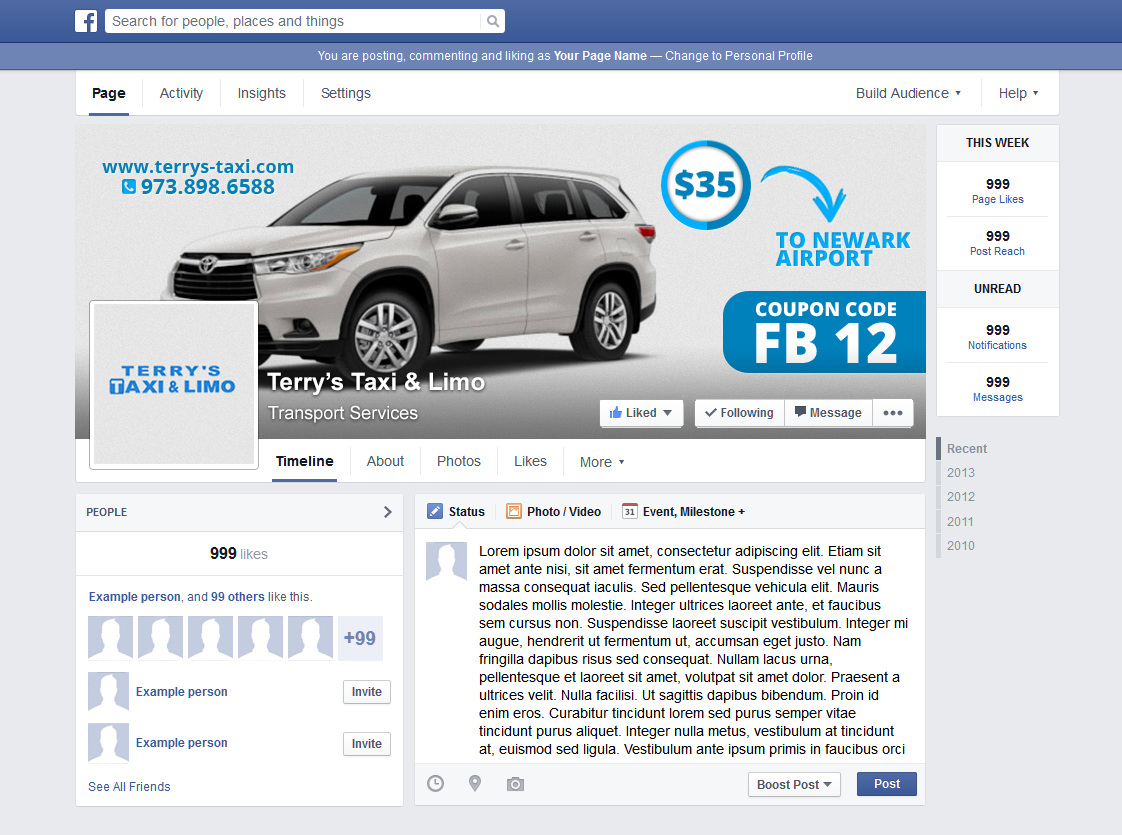Open the PEOPLE panel chevron arrow
This screenshot has height=835, width=1122.
point(387,512)
